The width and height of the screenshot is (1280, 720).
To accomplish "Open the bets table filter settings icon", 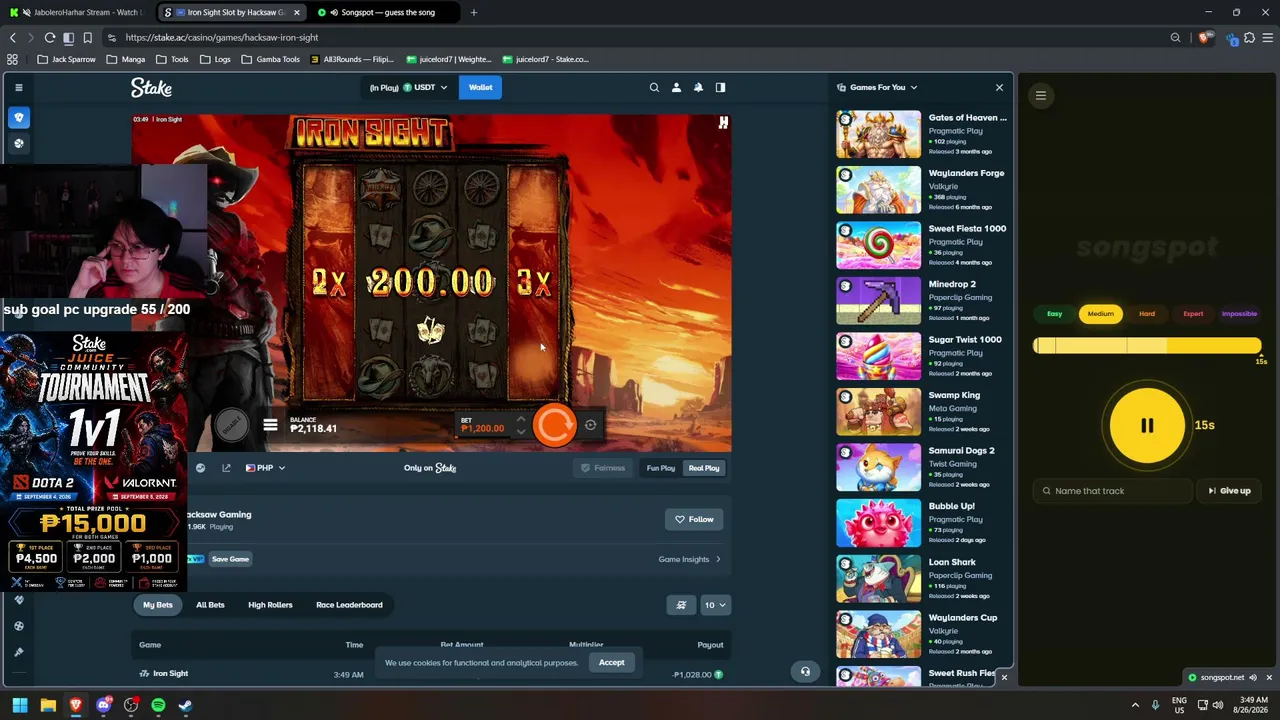I will coord(681,605).
